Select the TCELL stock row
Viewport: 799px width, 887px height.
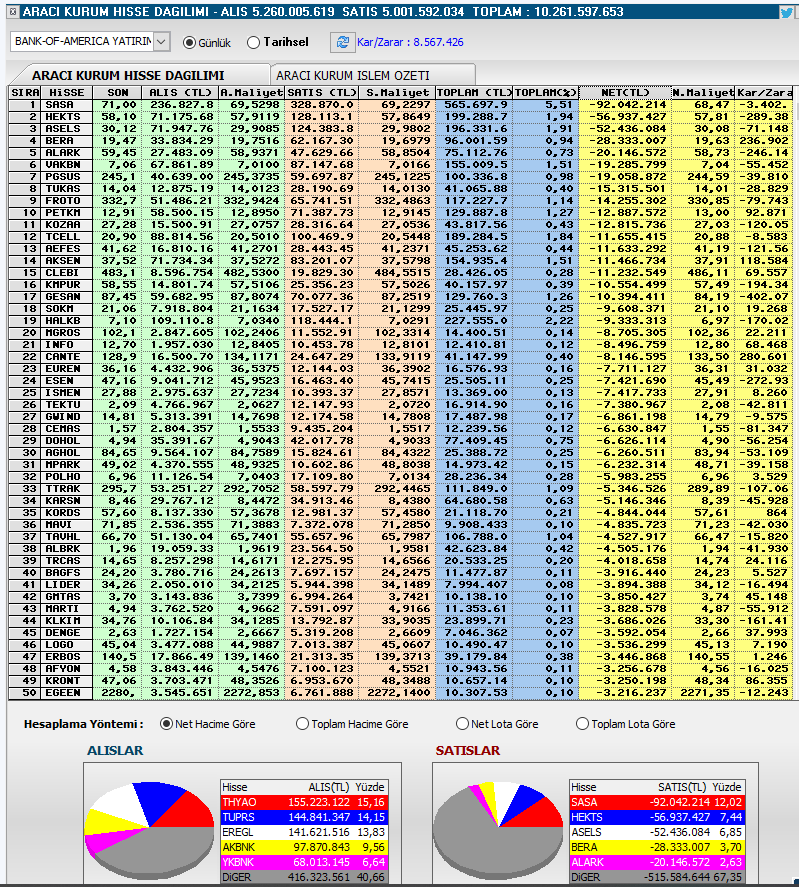coord(401,236)
